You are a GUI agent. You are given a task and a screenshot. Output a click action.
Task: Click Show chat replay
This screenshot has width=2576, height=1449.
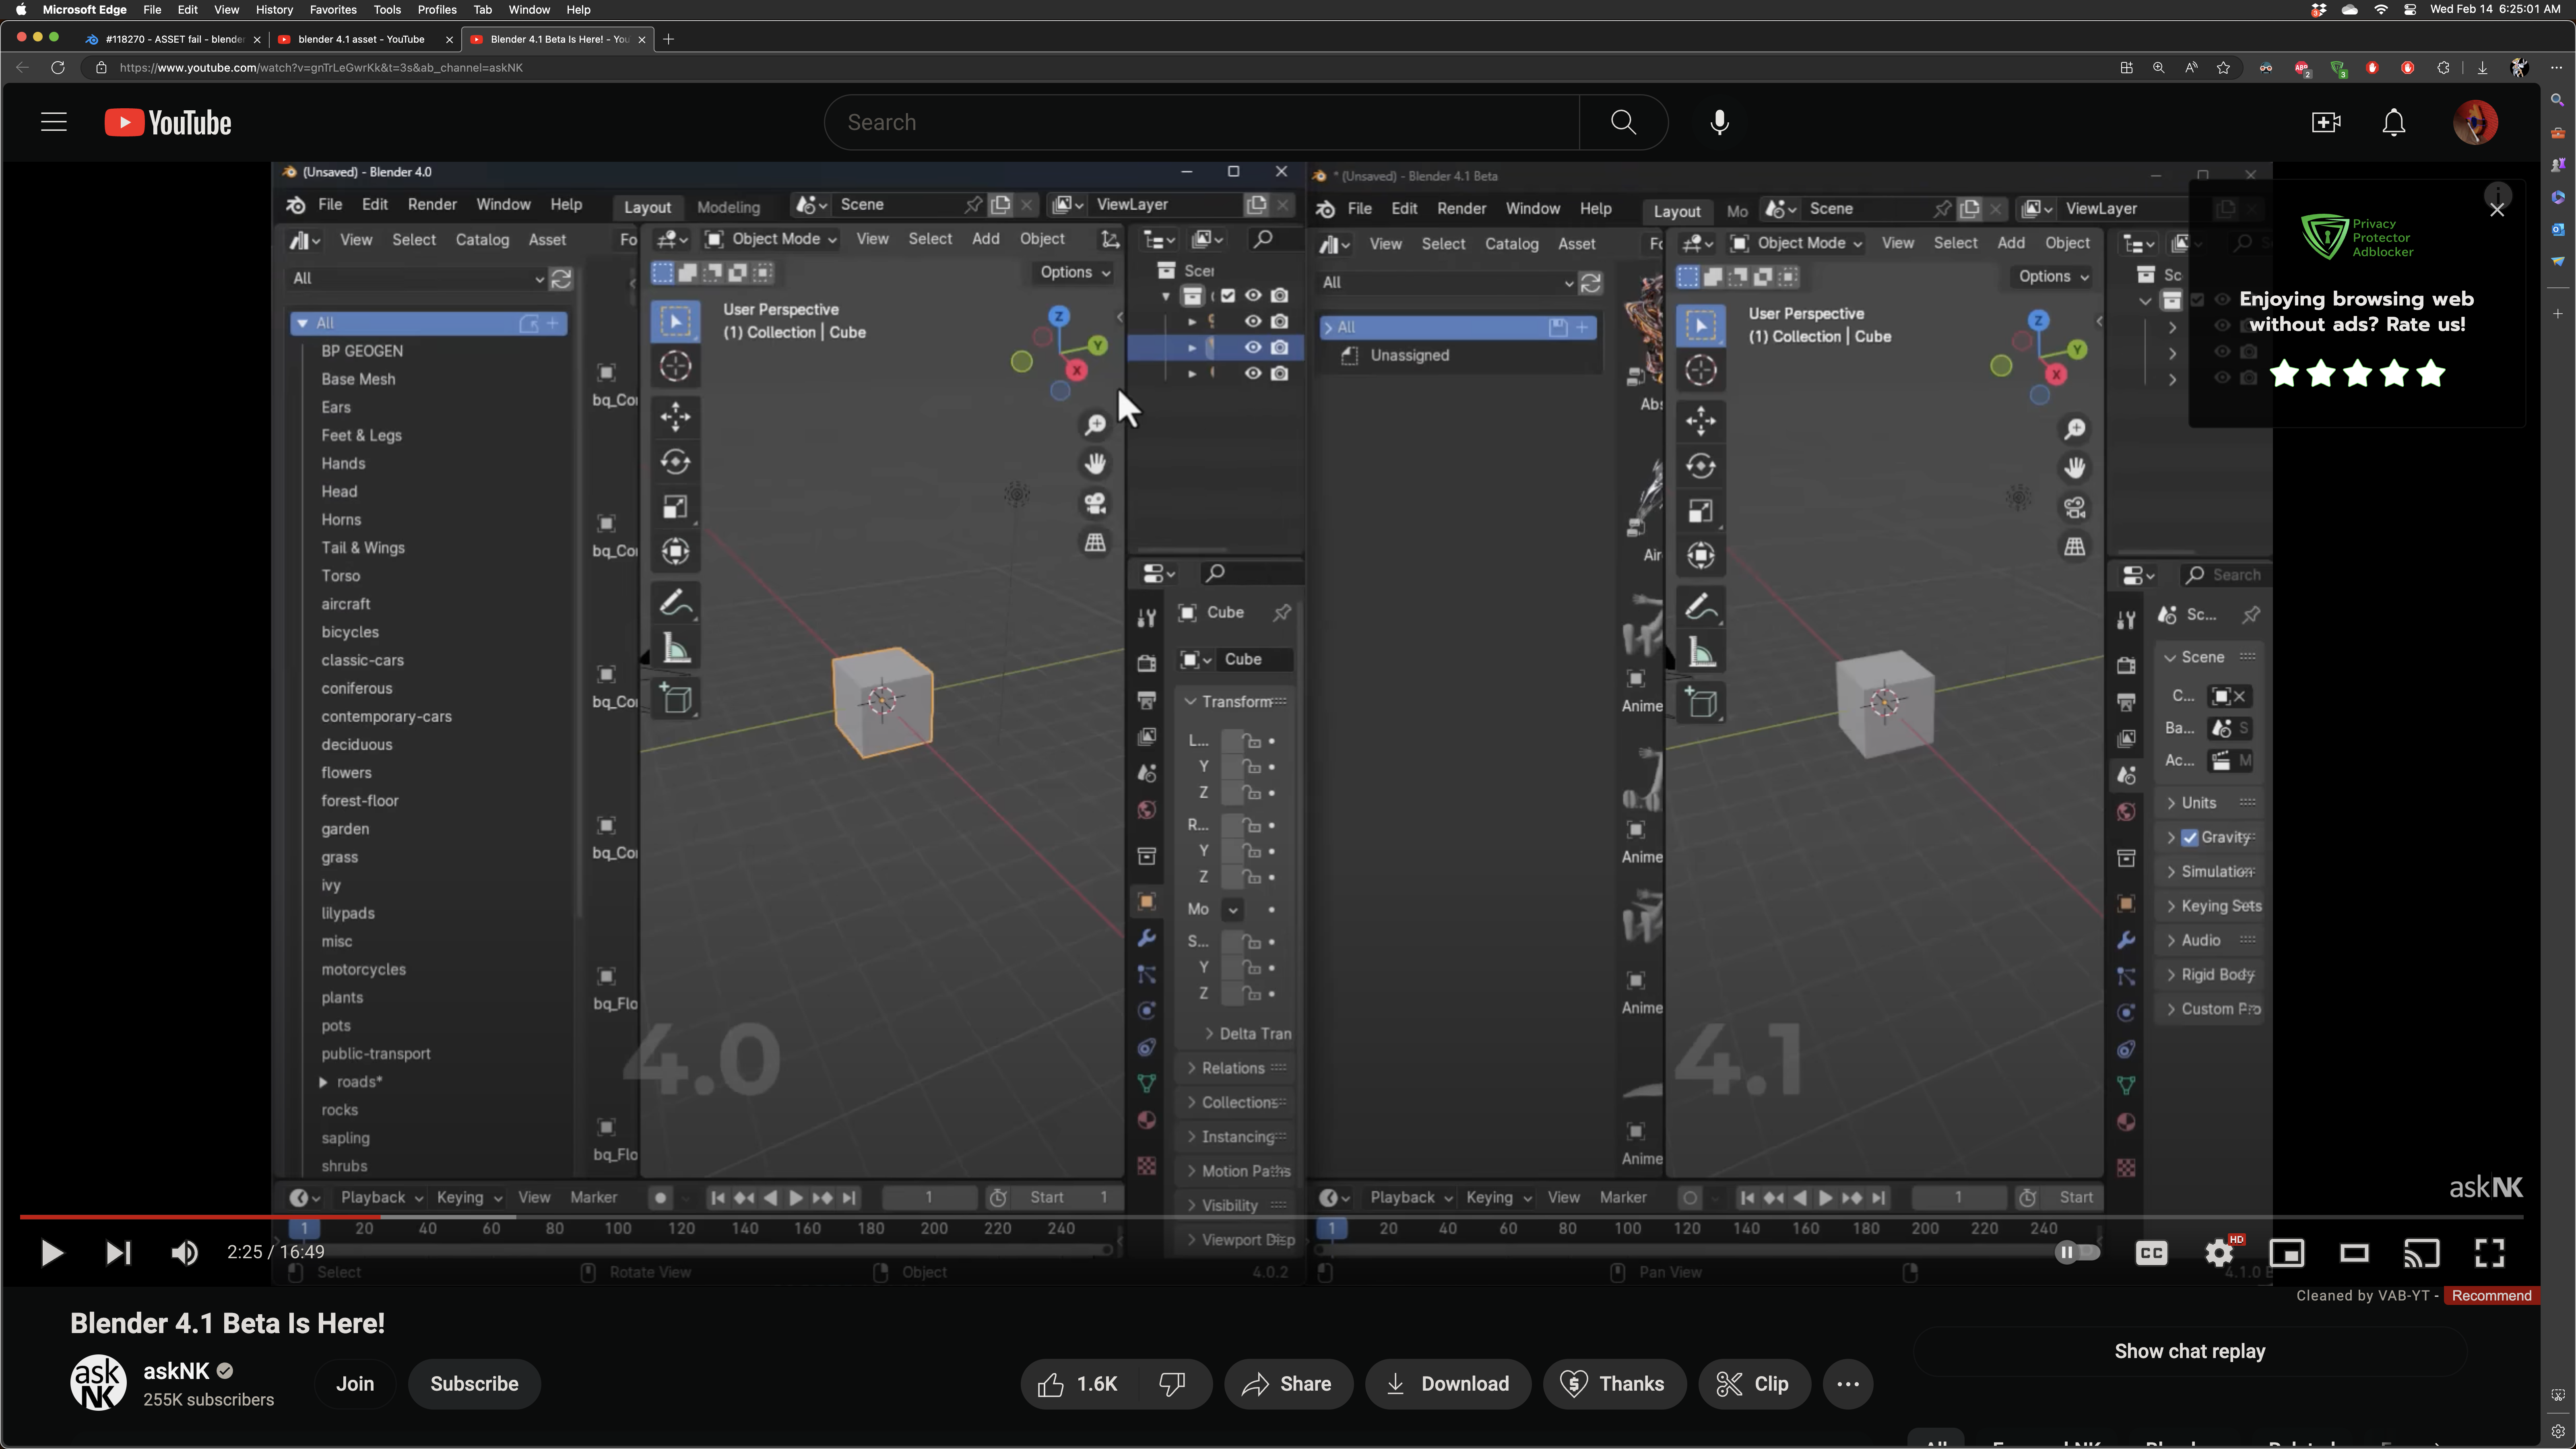tap(2190, 1352)
